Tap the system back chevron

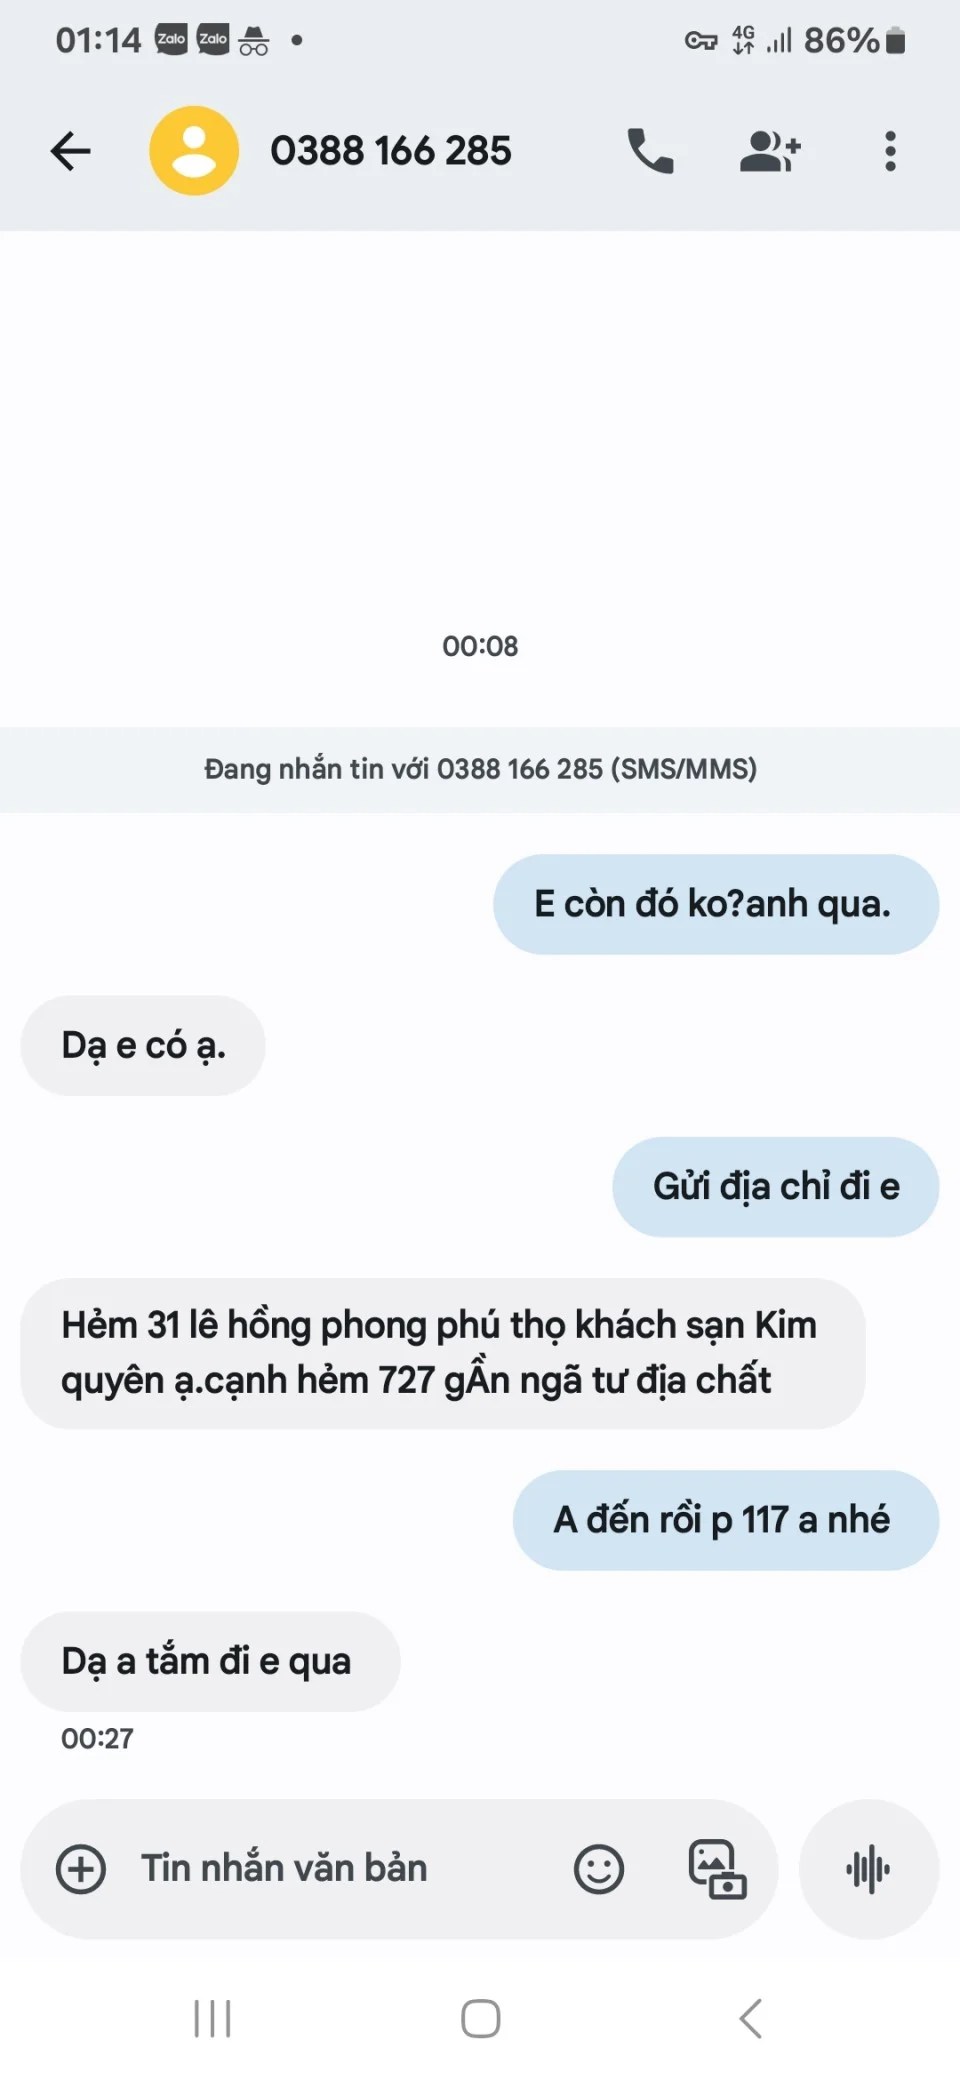click(x=751, y=2018)
